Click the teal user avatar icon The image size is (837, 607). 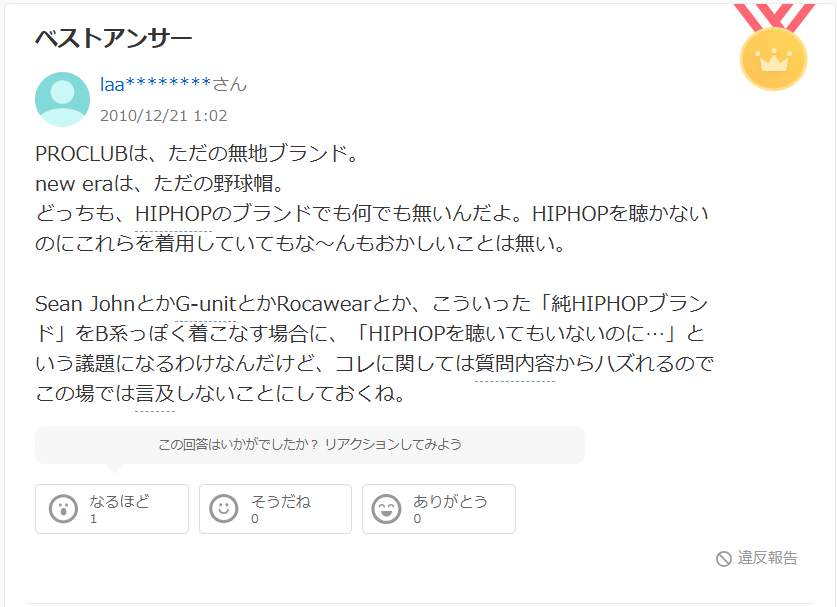tap(62, 99)
